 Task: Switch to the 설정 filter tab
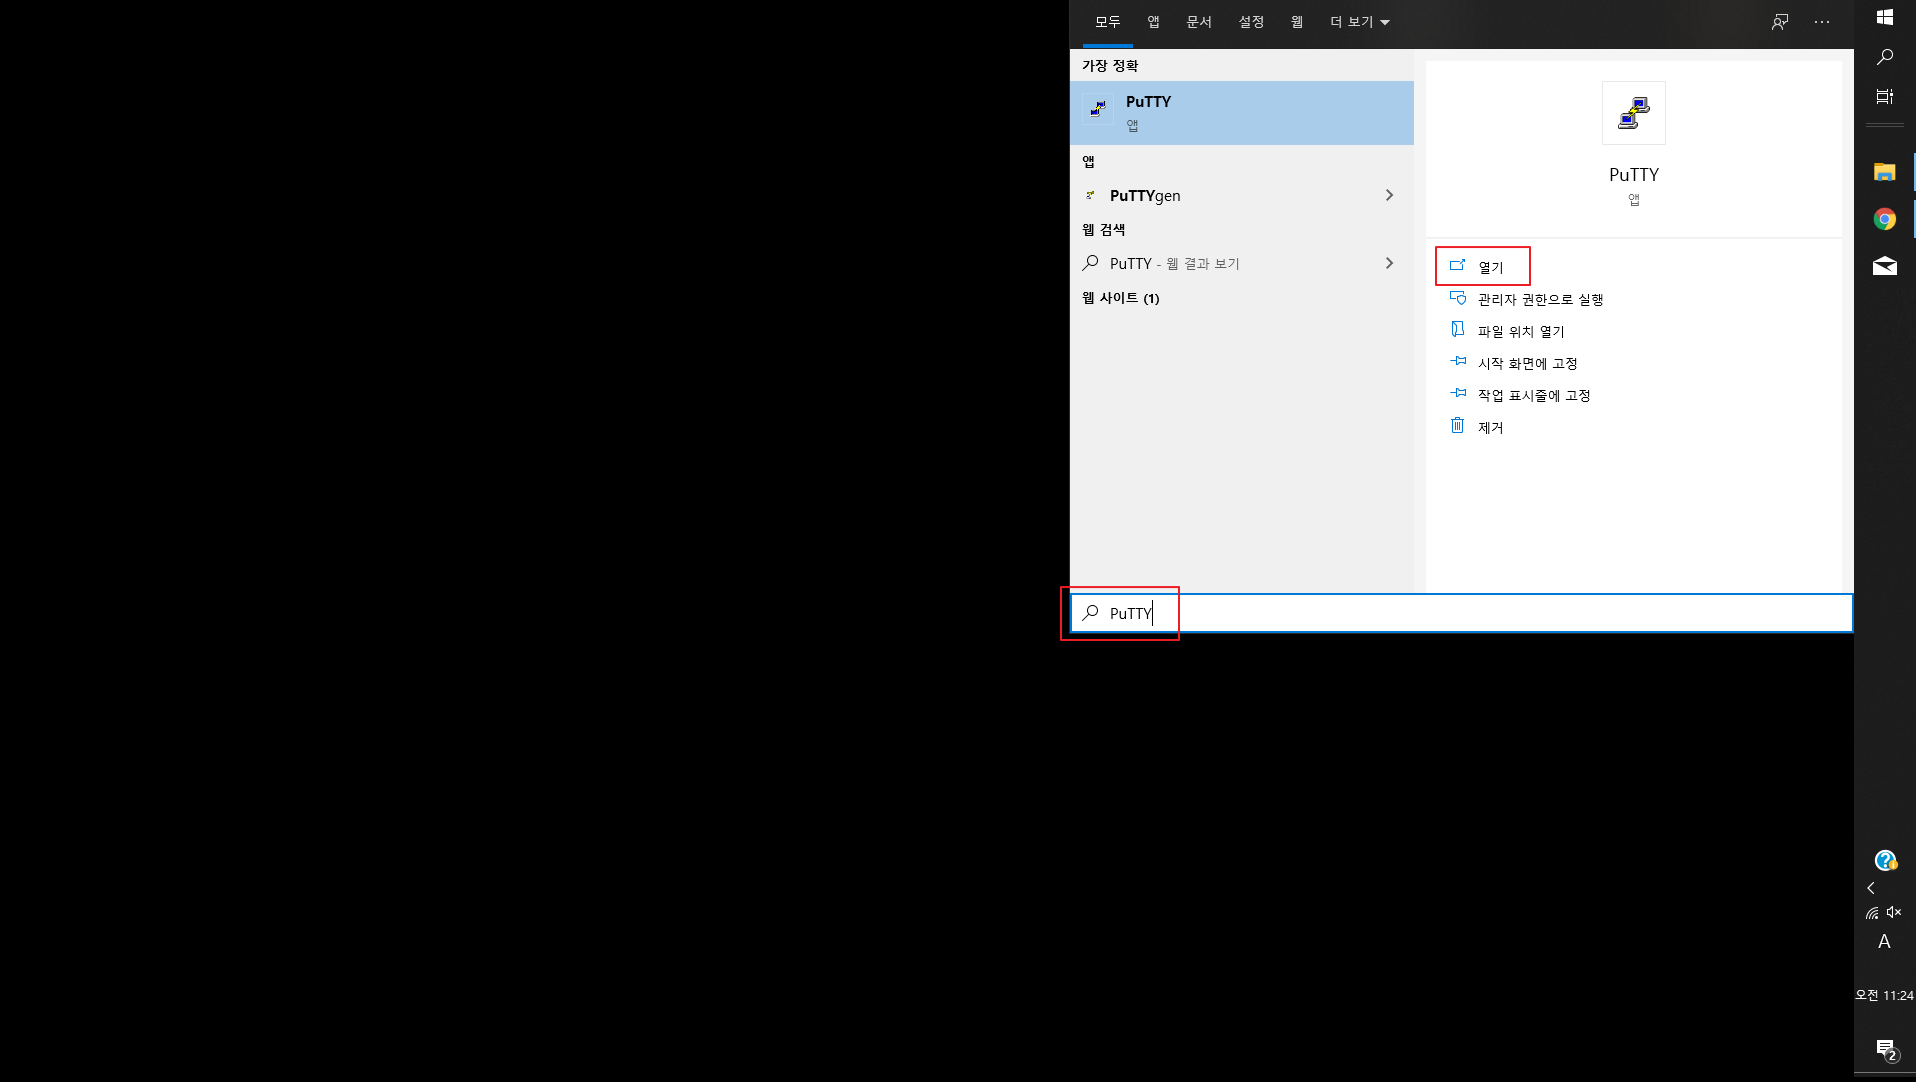click(x=1251, y=22)
